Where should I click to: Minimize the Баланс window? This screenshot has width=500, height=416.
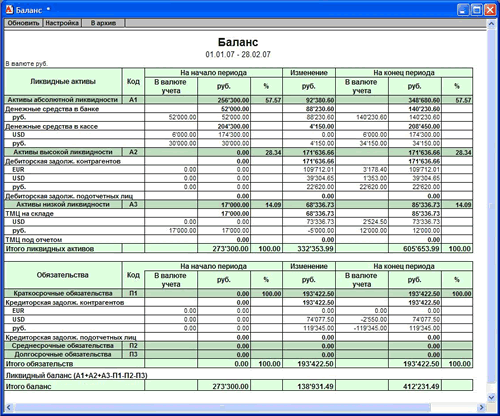[x=463, y=10]
